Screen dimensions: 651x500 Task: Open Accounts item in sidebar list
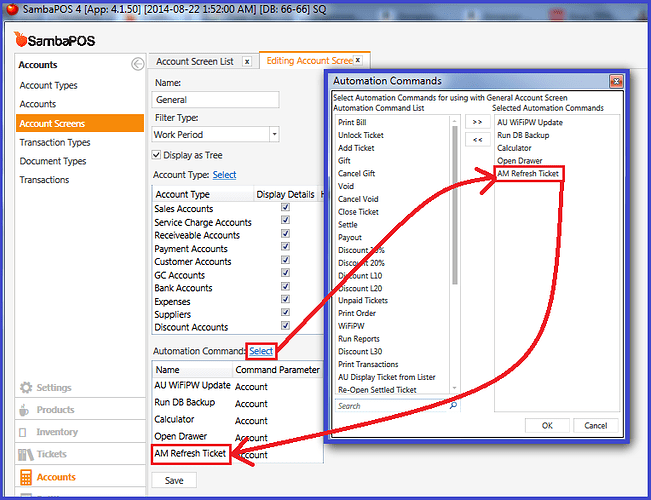pyautogui.click(x=38, y=104)
